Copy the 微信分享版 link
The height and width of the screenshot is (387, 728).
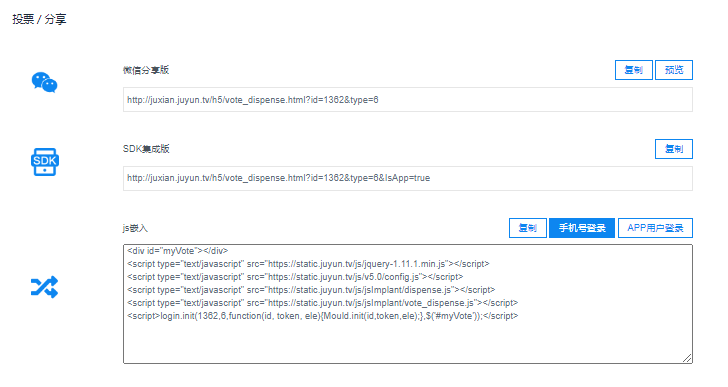pyautogui.click(x=634, y=70)
